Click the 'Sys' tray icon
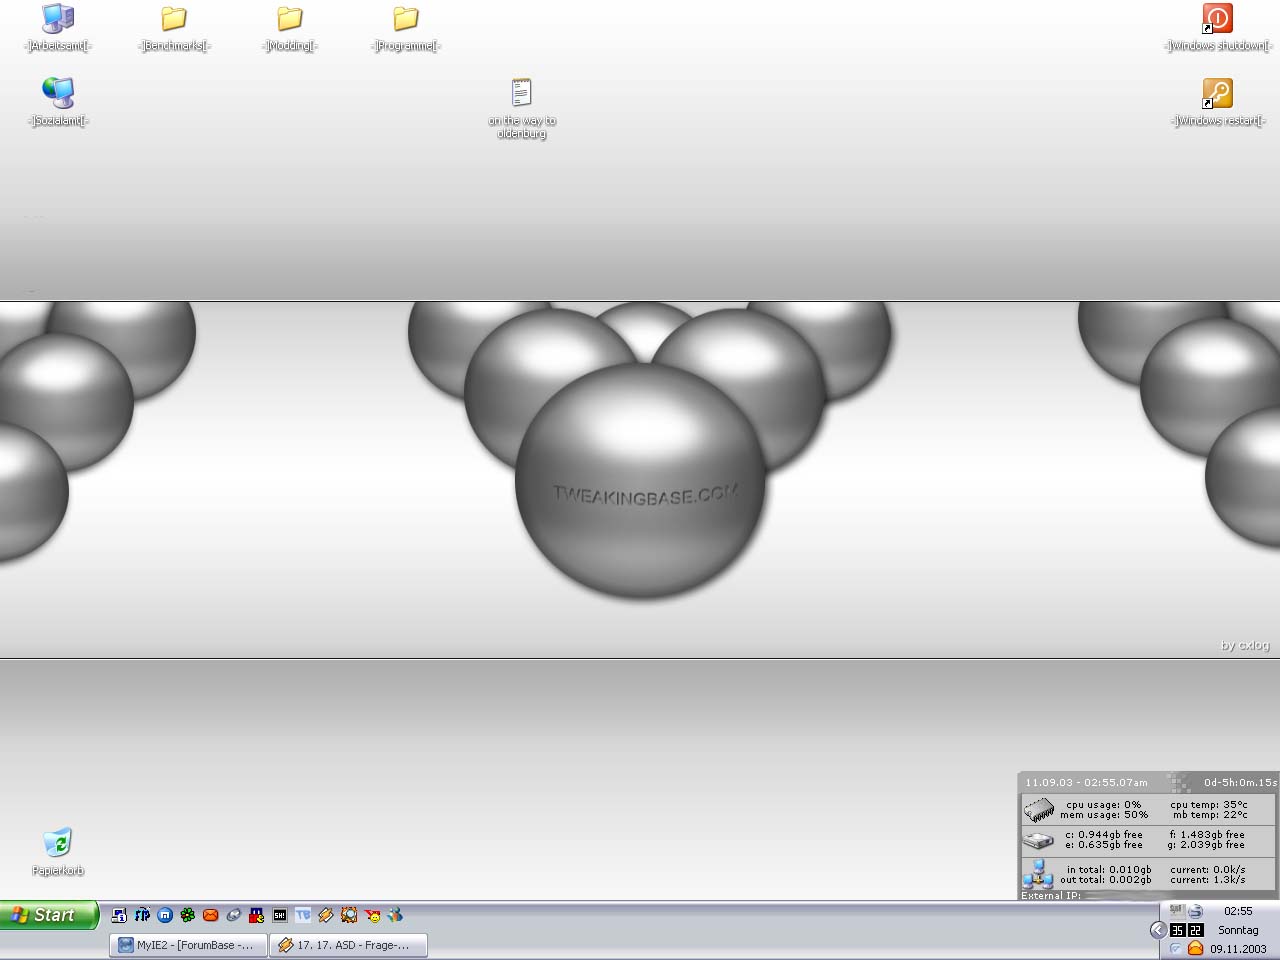The image size is (1280, 960). tap(1178, 911)
